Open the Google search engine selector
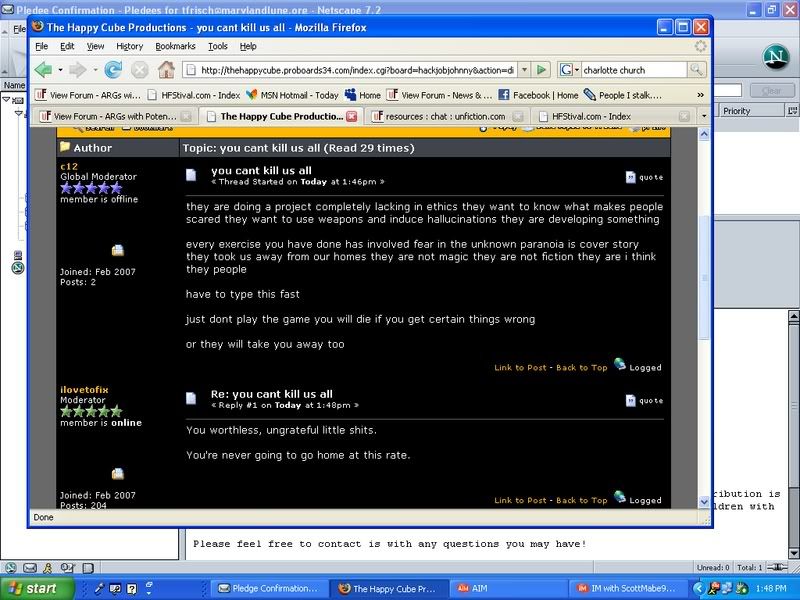800x600 pixels. tap(570, 70)
